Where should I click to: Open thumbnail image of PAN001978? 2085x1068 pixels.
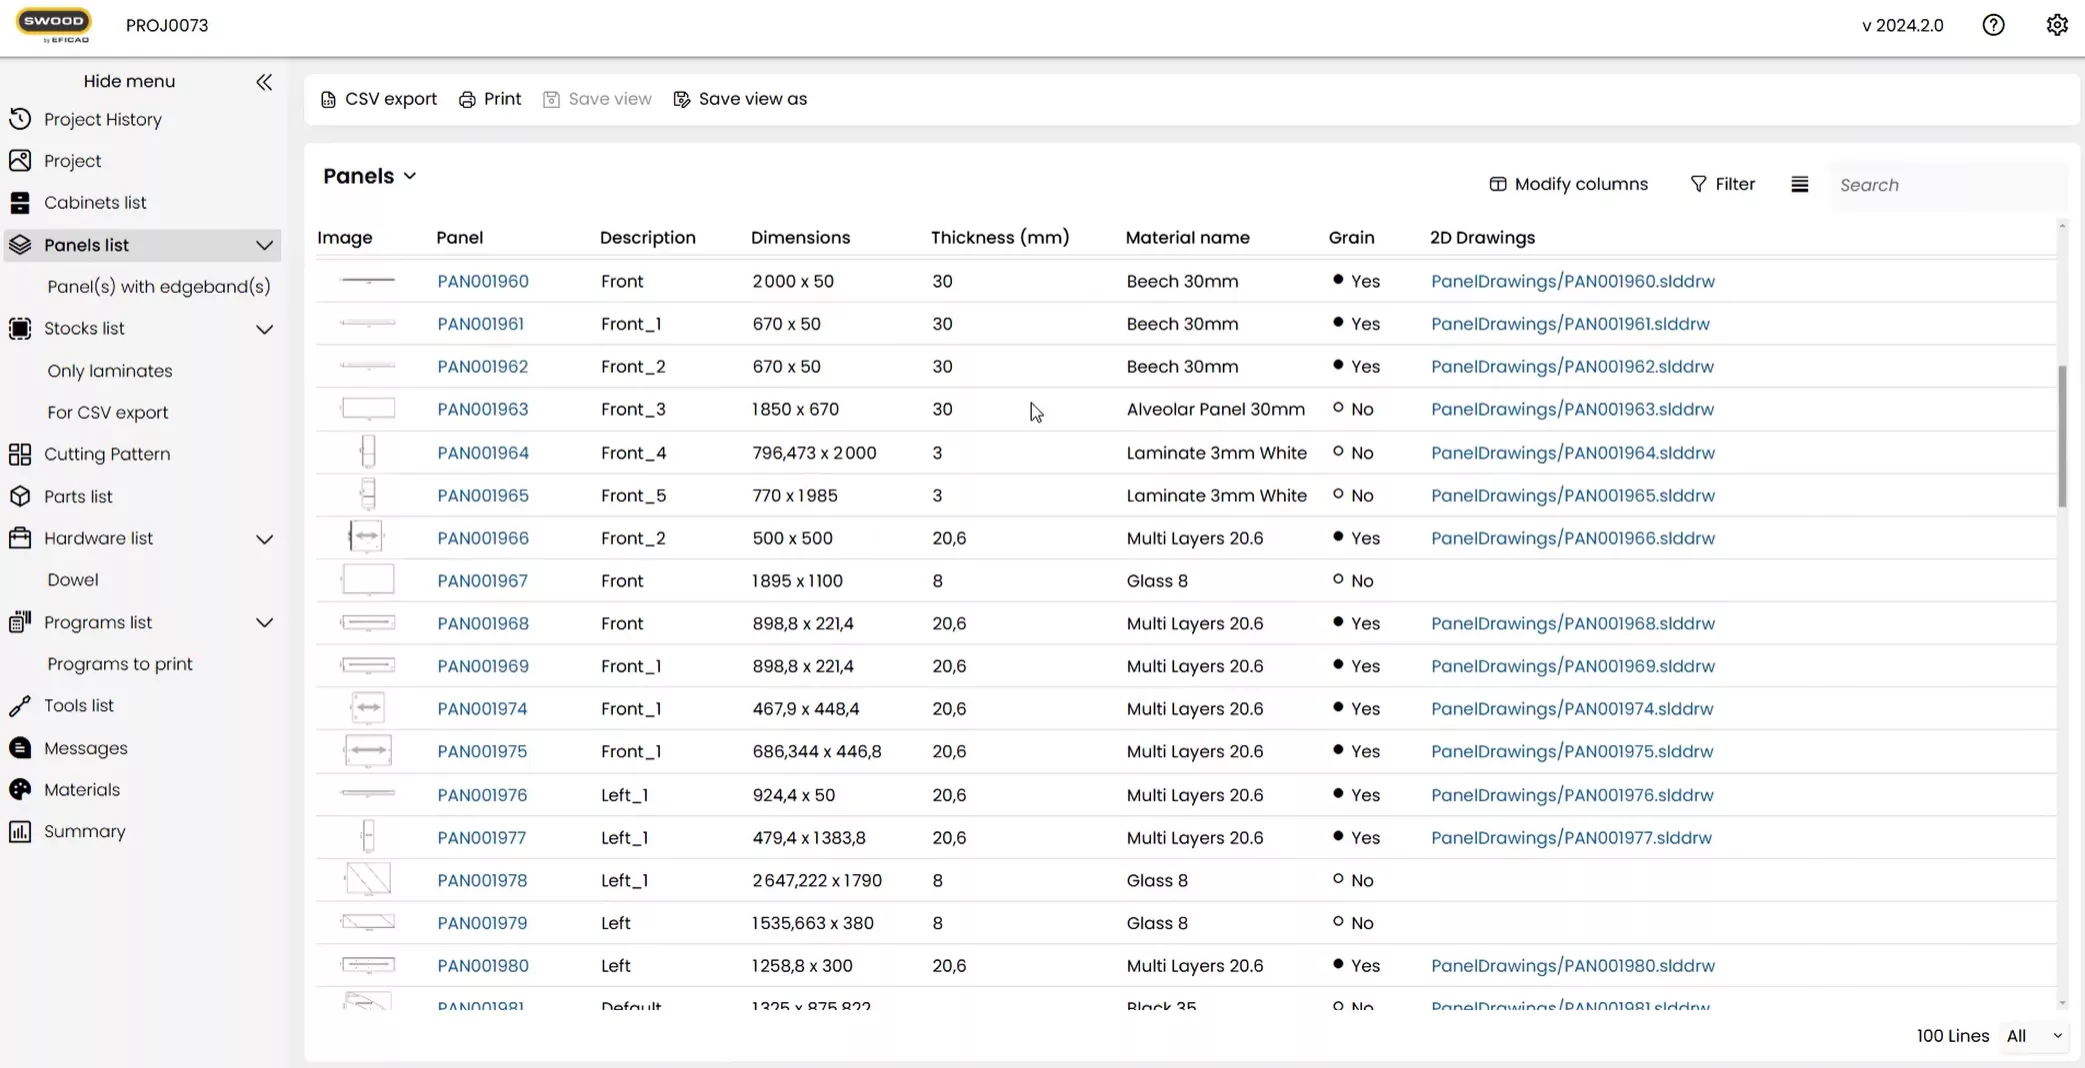[368, 880]
